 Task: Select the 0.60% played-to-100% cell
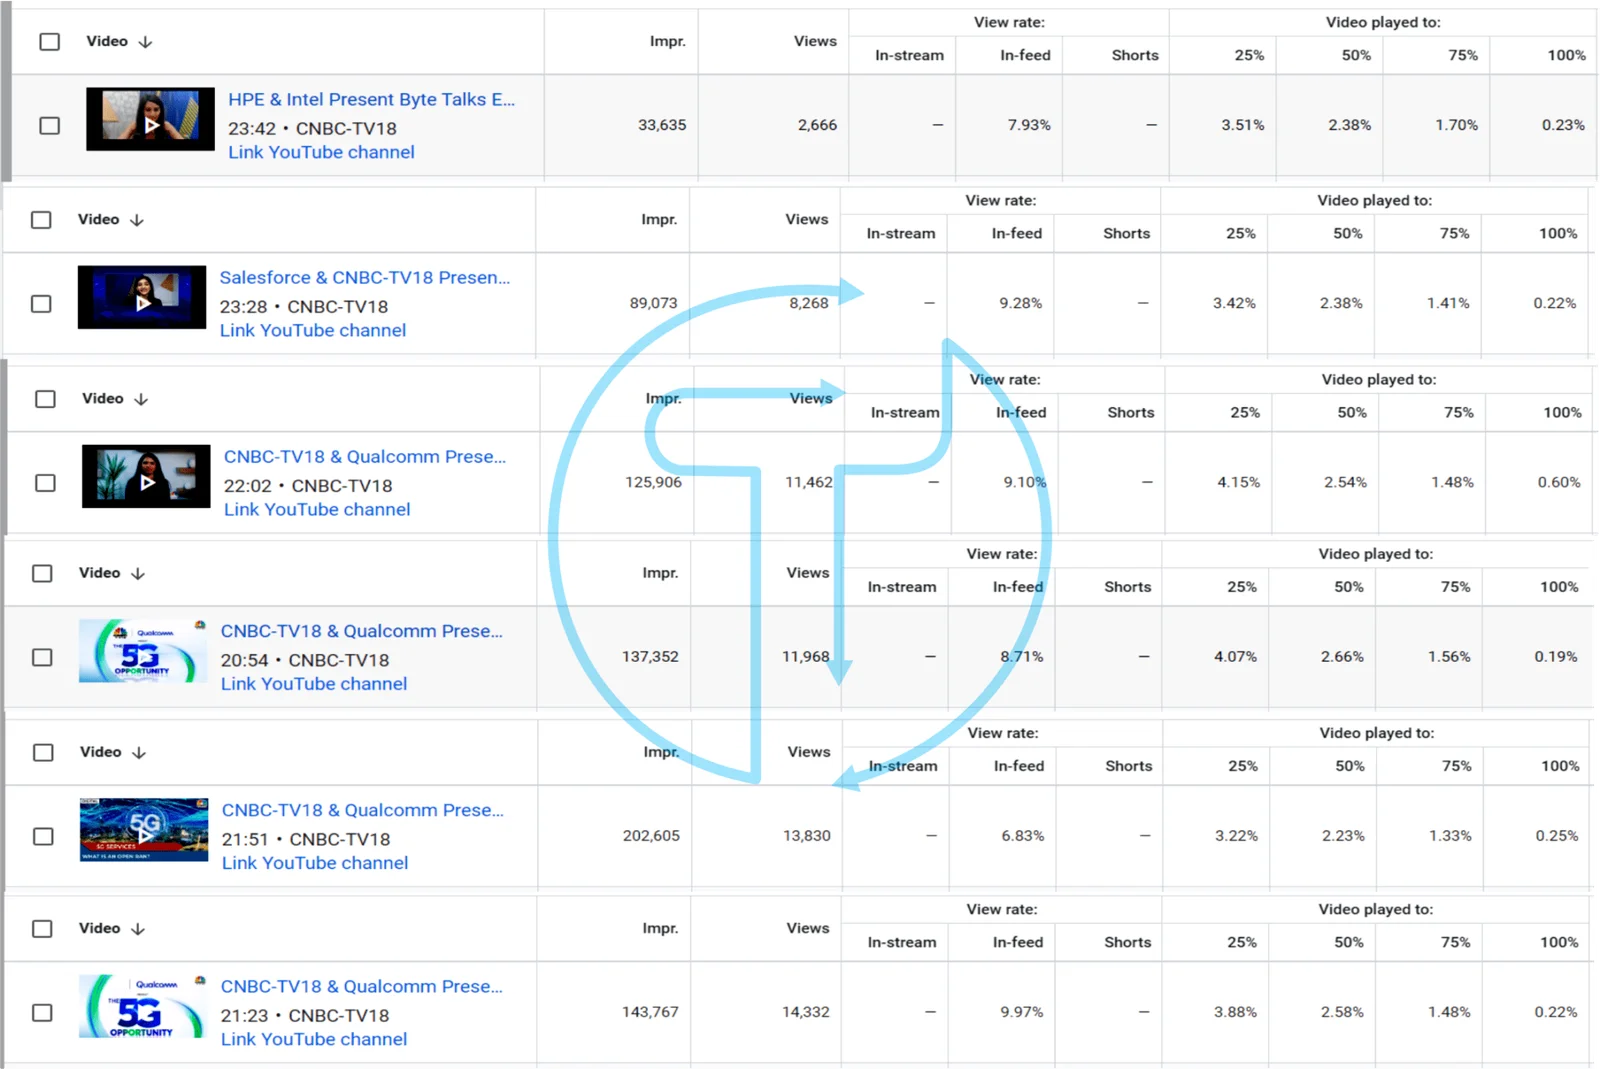[x=1559, y=482]
